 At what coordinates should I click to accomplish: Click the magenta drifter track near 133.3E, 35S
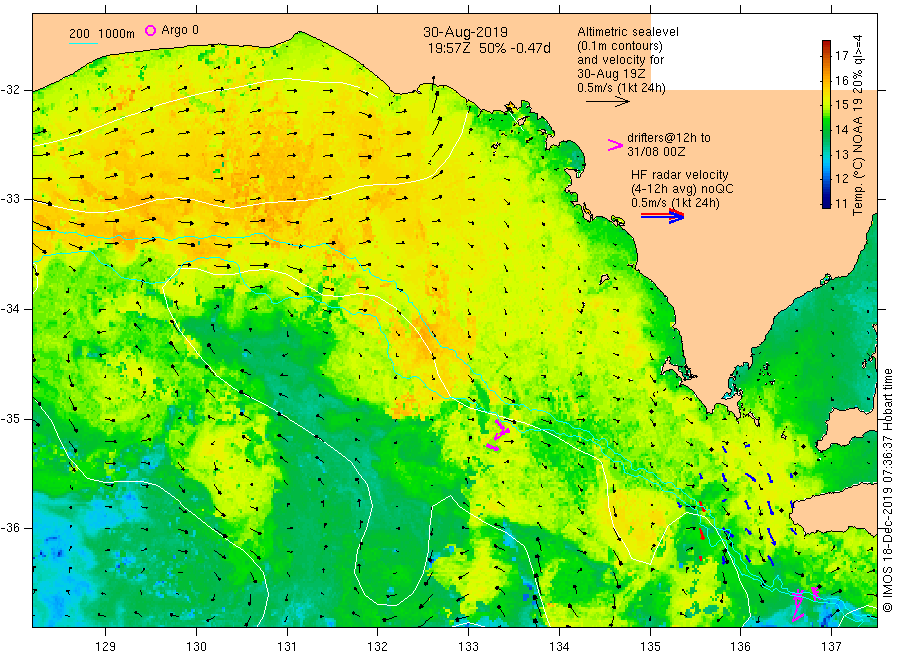[498, 434]
